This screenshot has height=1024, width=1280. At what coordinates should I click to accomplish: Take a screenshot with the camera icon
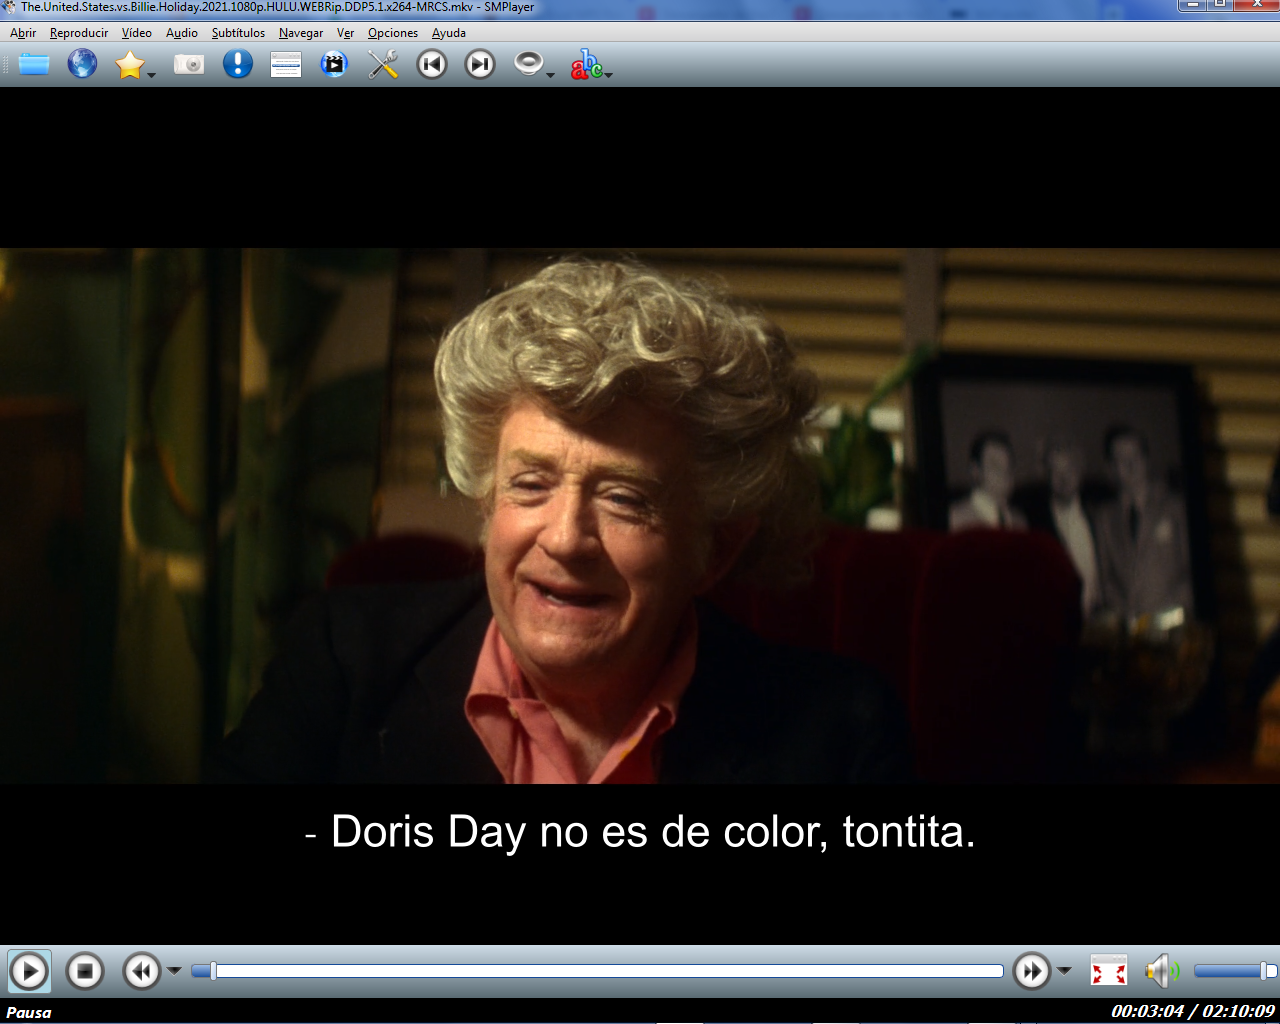tap(188, 65)
